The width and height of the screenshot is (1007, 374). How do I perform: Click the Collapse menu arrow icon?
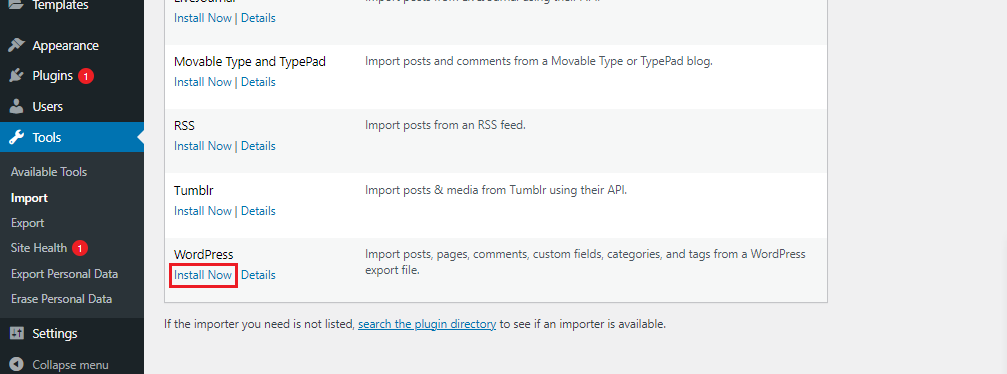click(x=17, y=364)
